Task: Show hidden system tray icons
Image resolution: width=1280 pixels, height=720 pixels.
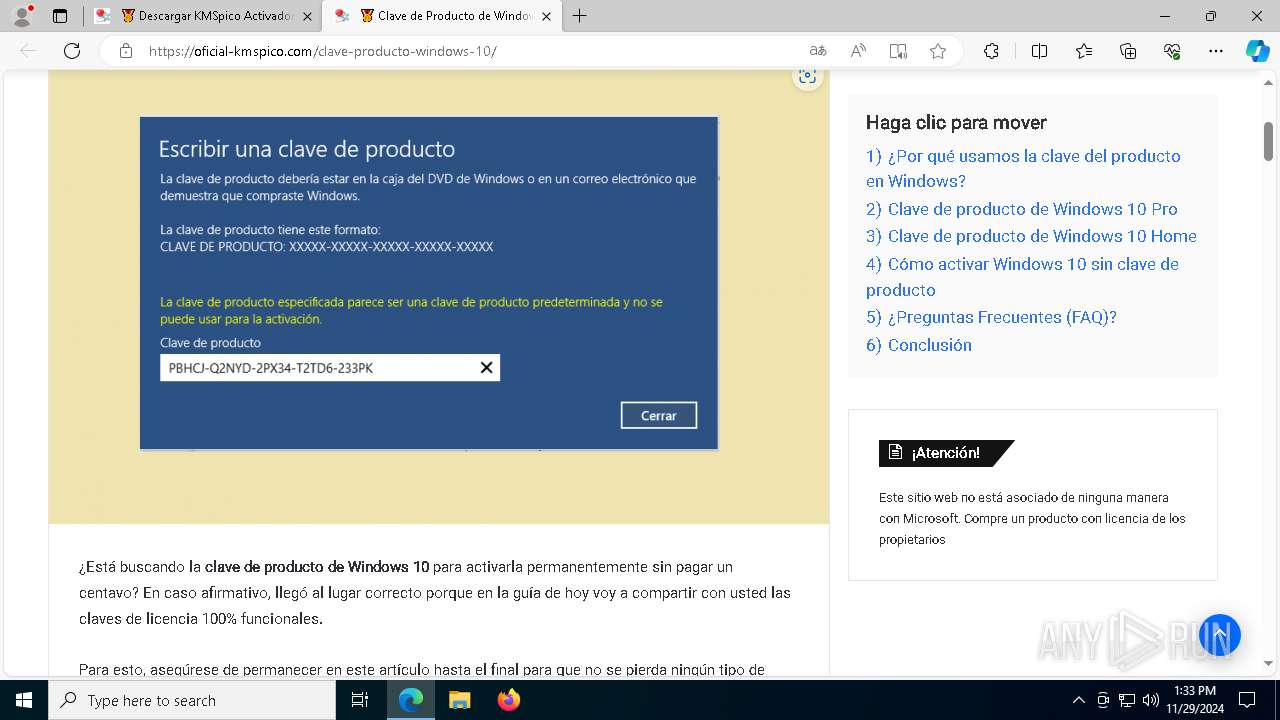Action: coord(1078,700)
